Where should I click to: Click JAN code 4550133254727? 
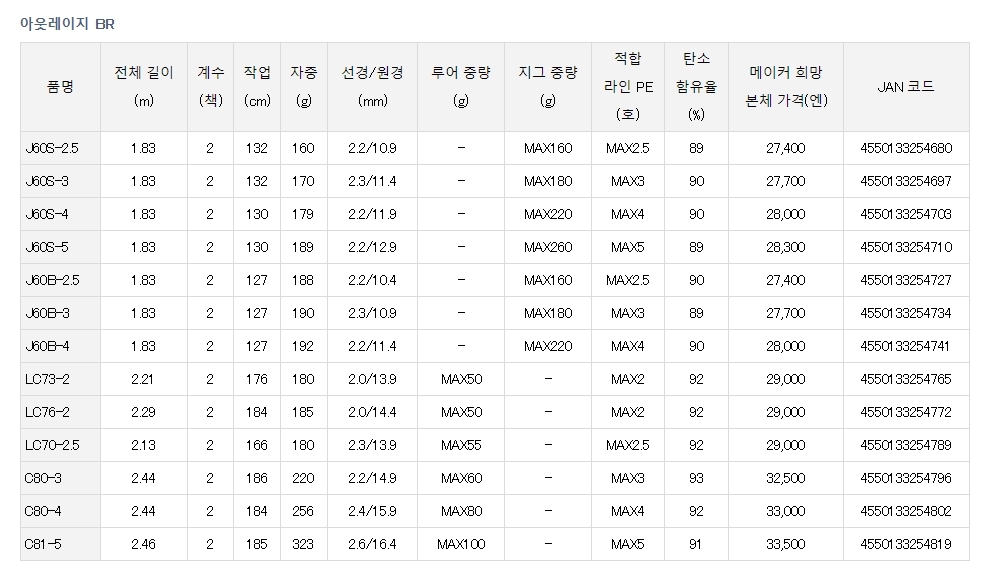click(906, 280)
